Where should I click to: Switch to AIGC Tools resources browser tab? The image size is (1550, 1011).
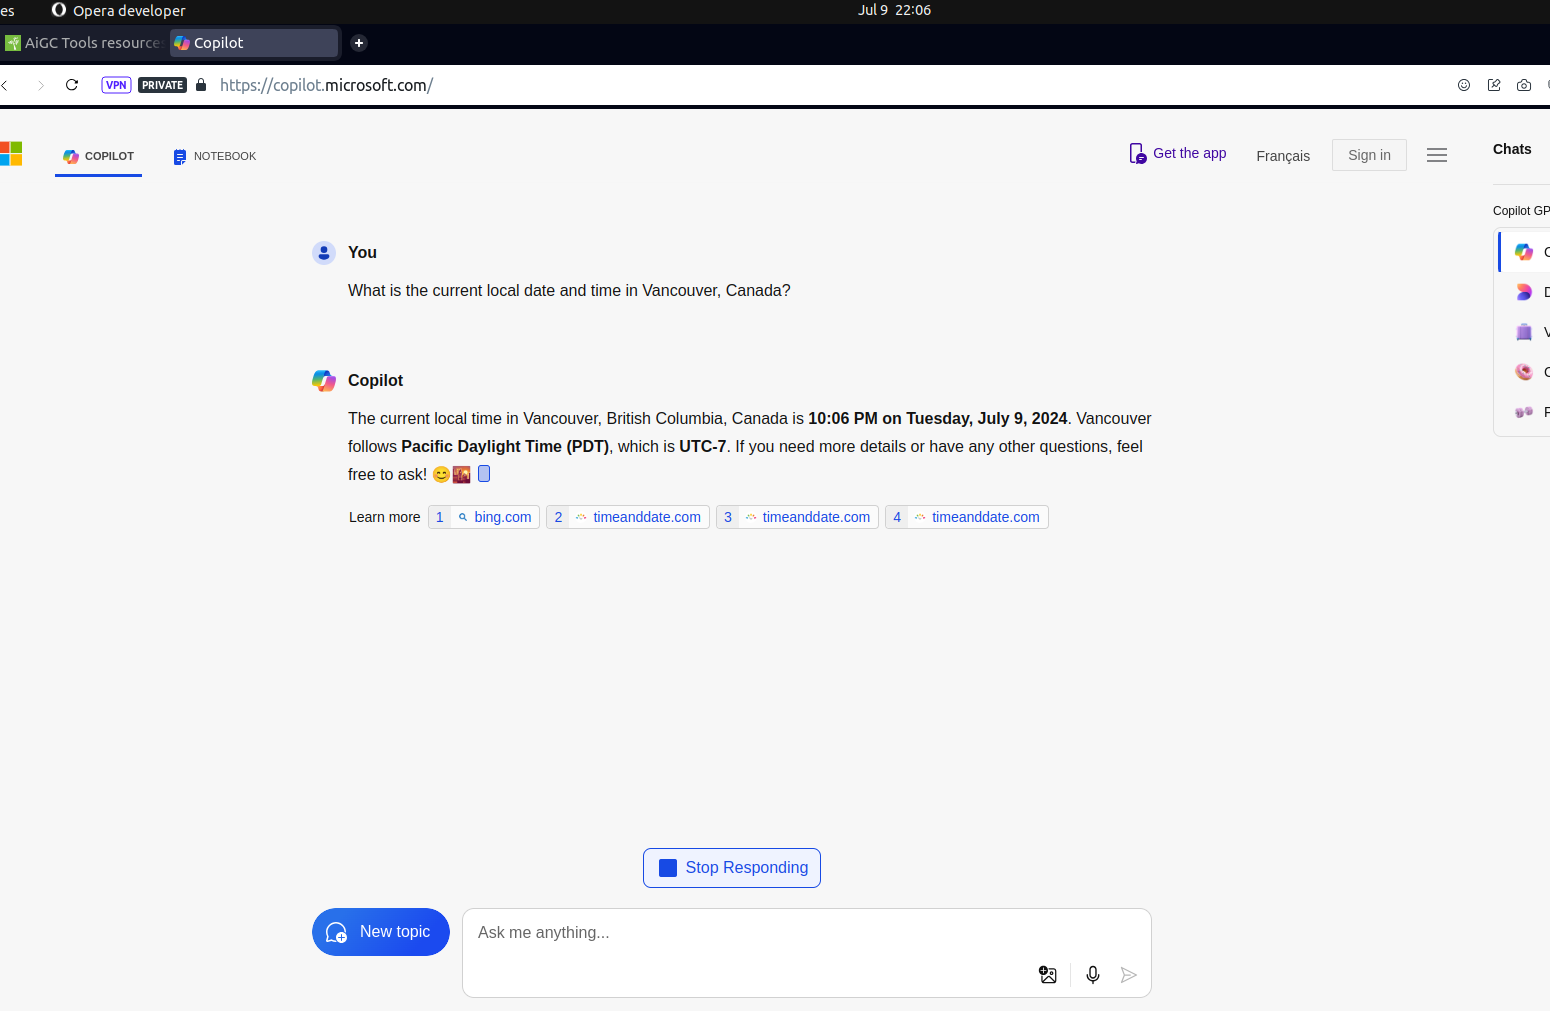(84, 43)
